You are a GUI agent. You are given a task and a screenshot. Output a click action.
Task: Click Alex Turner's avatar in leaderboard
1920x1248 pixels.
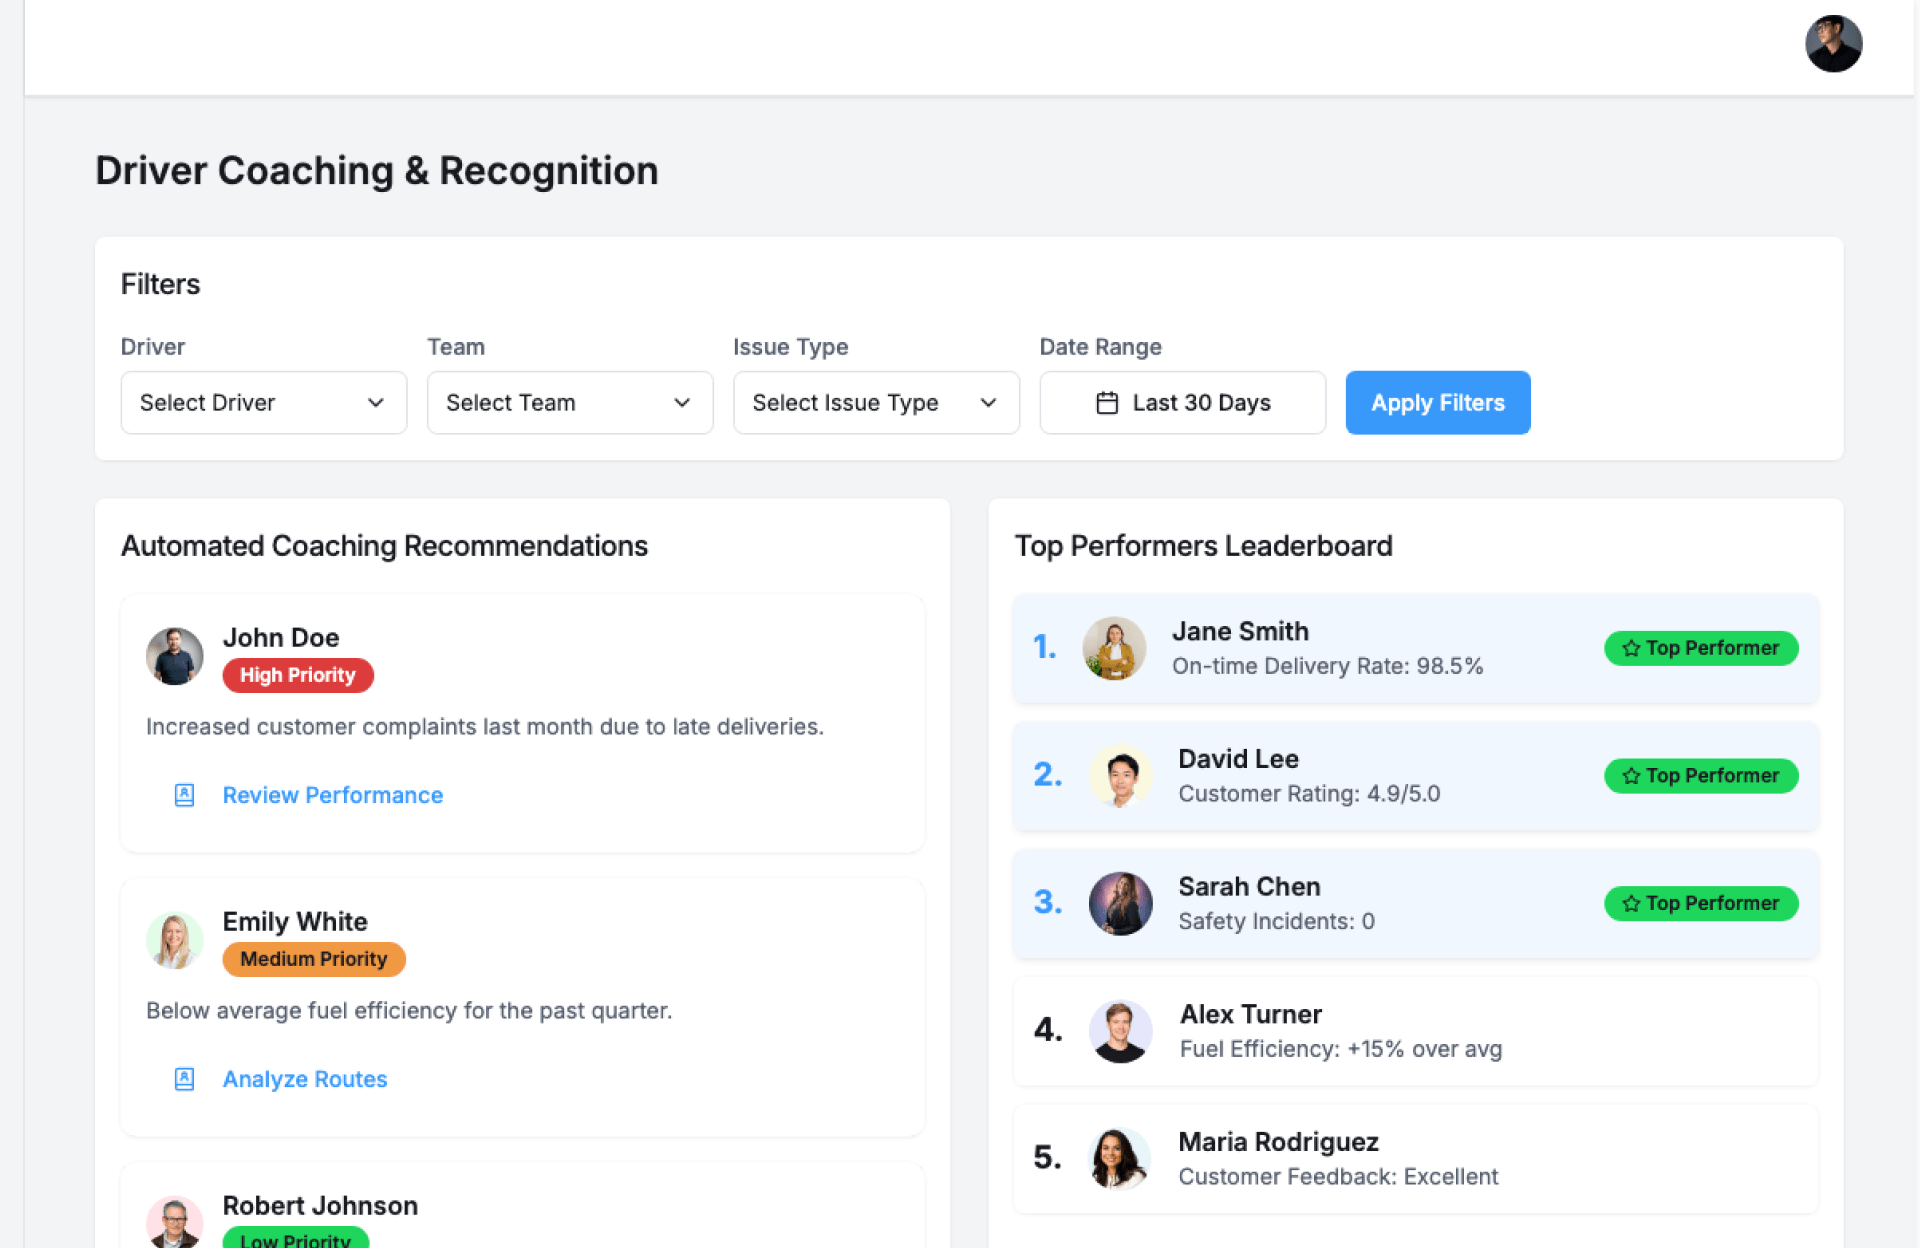(1120, 1031)
